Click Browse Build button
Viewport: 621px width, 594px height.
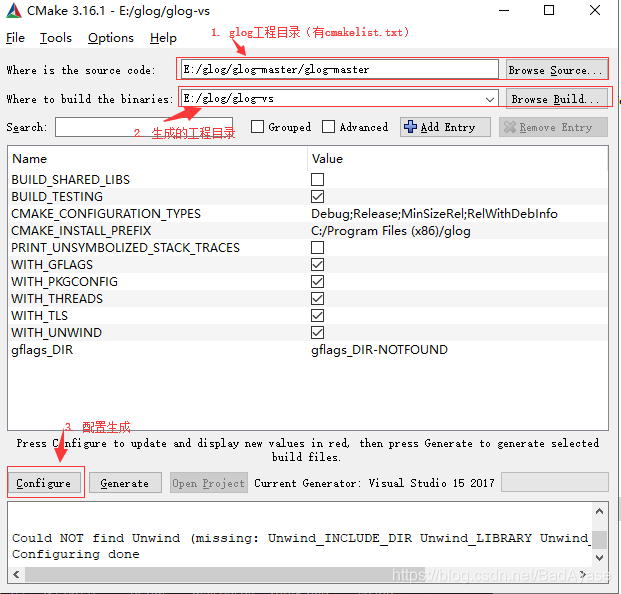(556, 99)
